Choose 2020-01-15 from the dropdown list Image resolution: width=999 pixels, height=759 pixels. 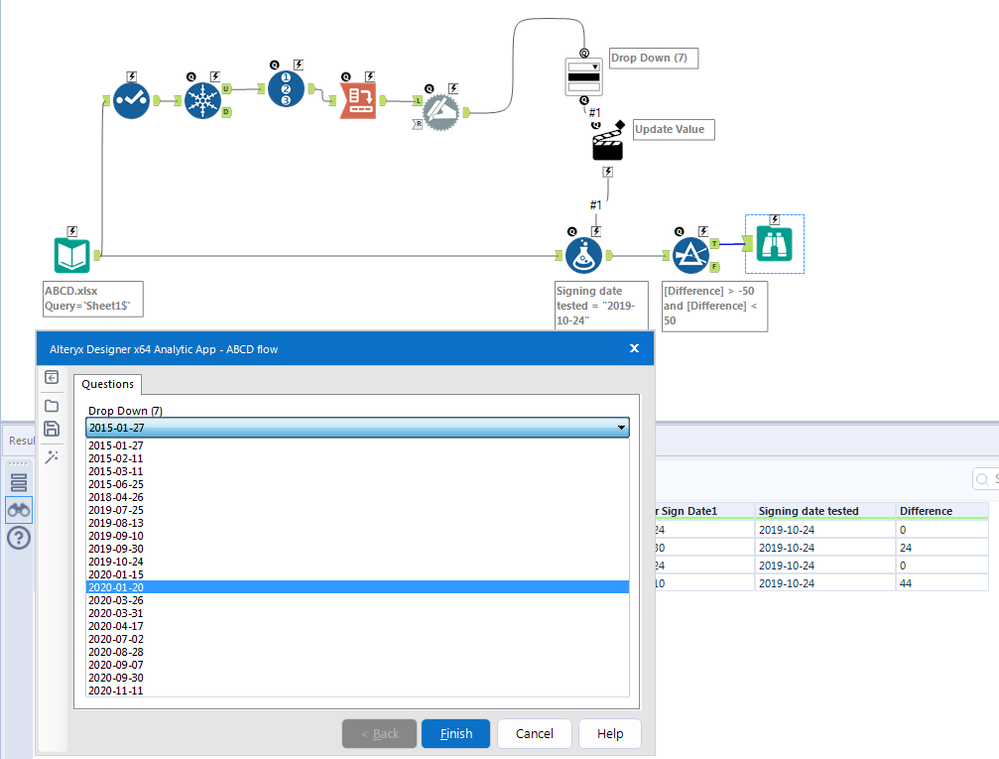point(357,574)
